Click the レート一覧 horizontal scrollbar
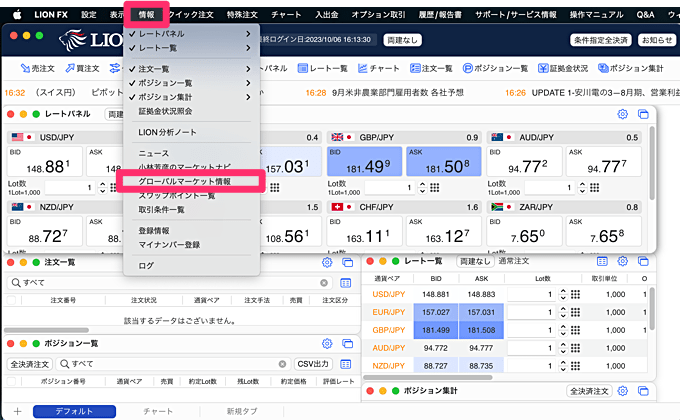 pyautogui.click(x=428, y=377)
